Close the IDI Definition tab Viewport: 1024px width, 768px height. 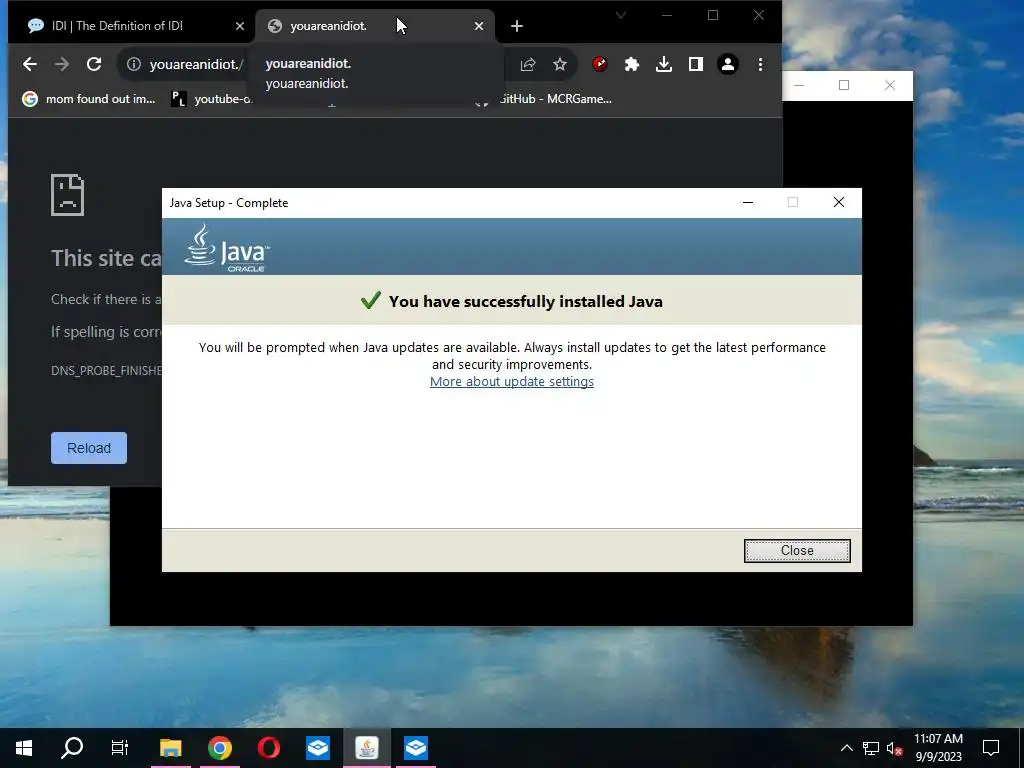click(x=240, y=26)
